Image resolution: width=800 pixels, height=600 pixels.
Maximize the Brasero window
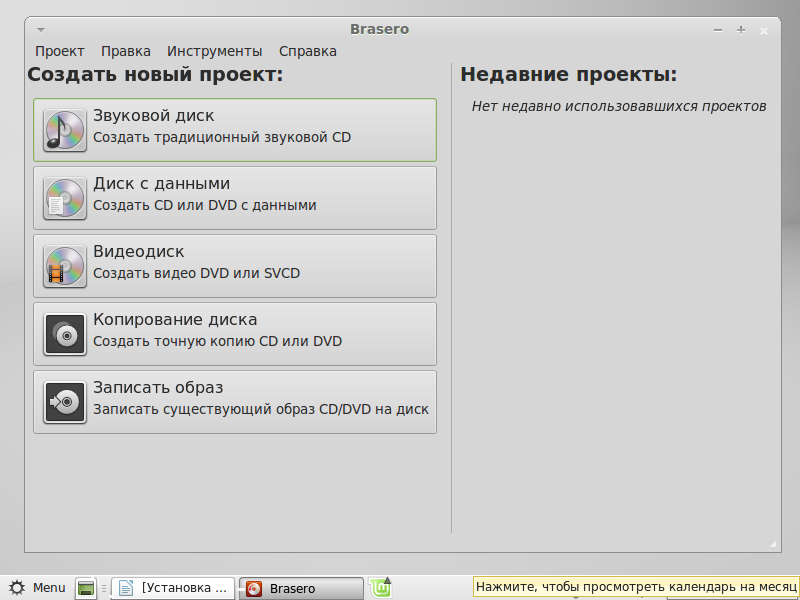point(741,31)
